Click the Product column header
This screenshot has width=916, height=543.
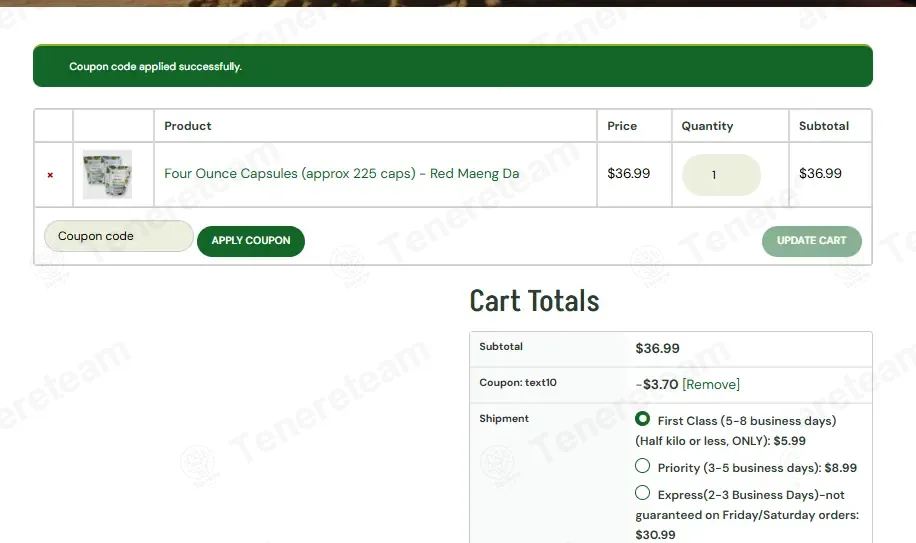coord(188,126)
